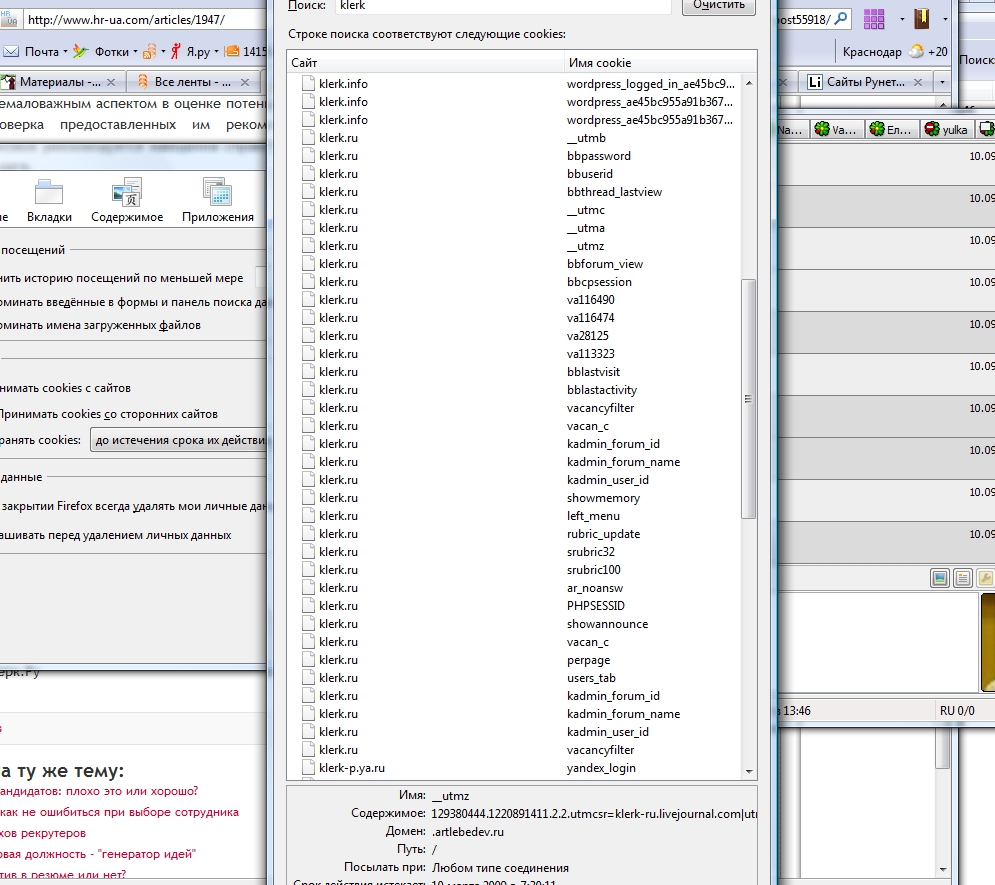Open the link 'как не ошибиться при выборе сотрудника'

pyautogui.click(x=119, y=812)
